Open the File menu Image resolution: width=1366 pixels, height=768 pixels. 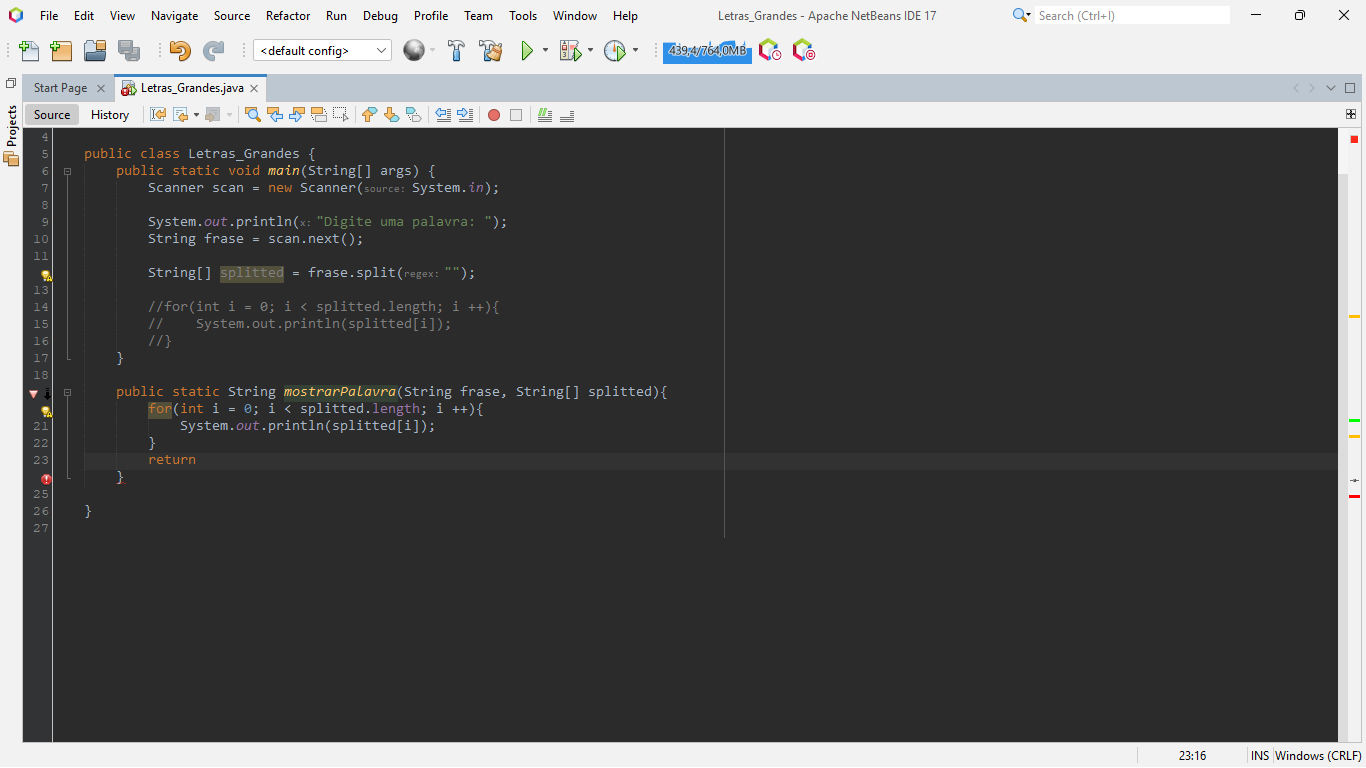coord(49,16)
